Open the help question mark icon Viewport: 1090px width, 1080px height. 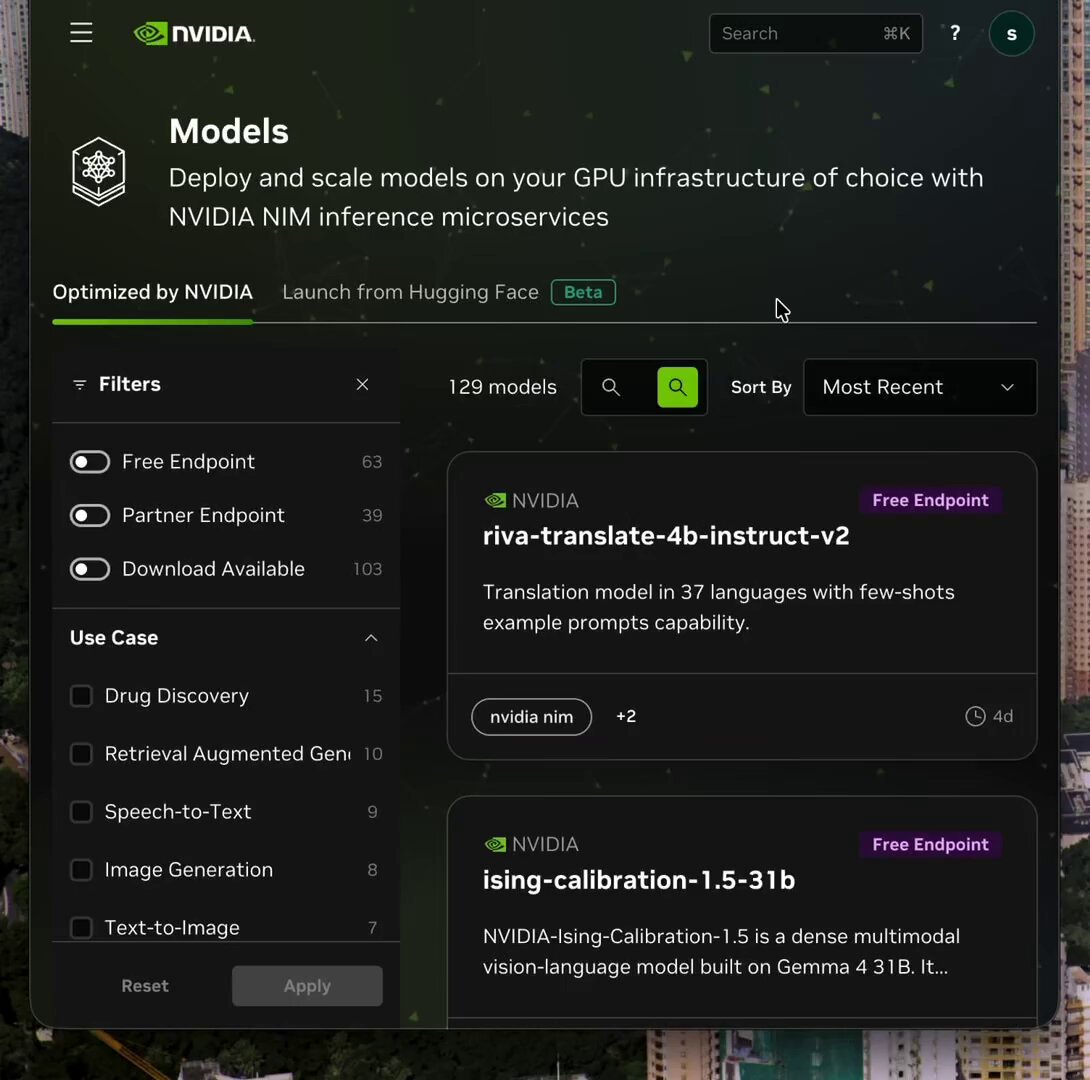pyautogui.click(x=954, y=33)
